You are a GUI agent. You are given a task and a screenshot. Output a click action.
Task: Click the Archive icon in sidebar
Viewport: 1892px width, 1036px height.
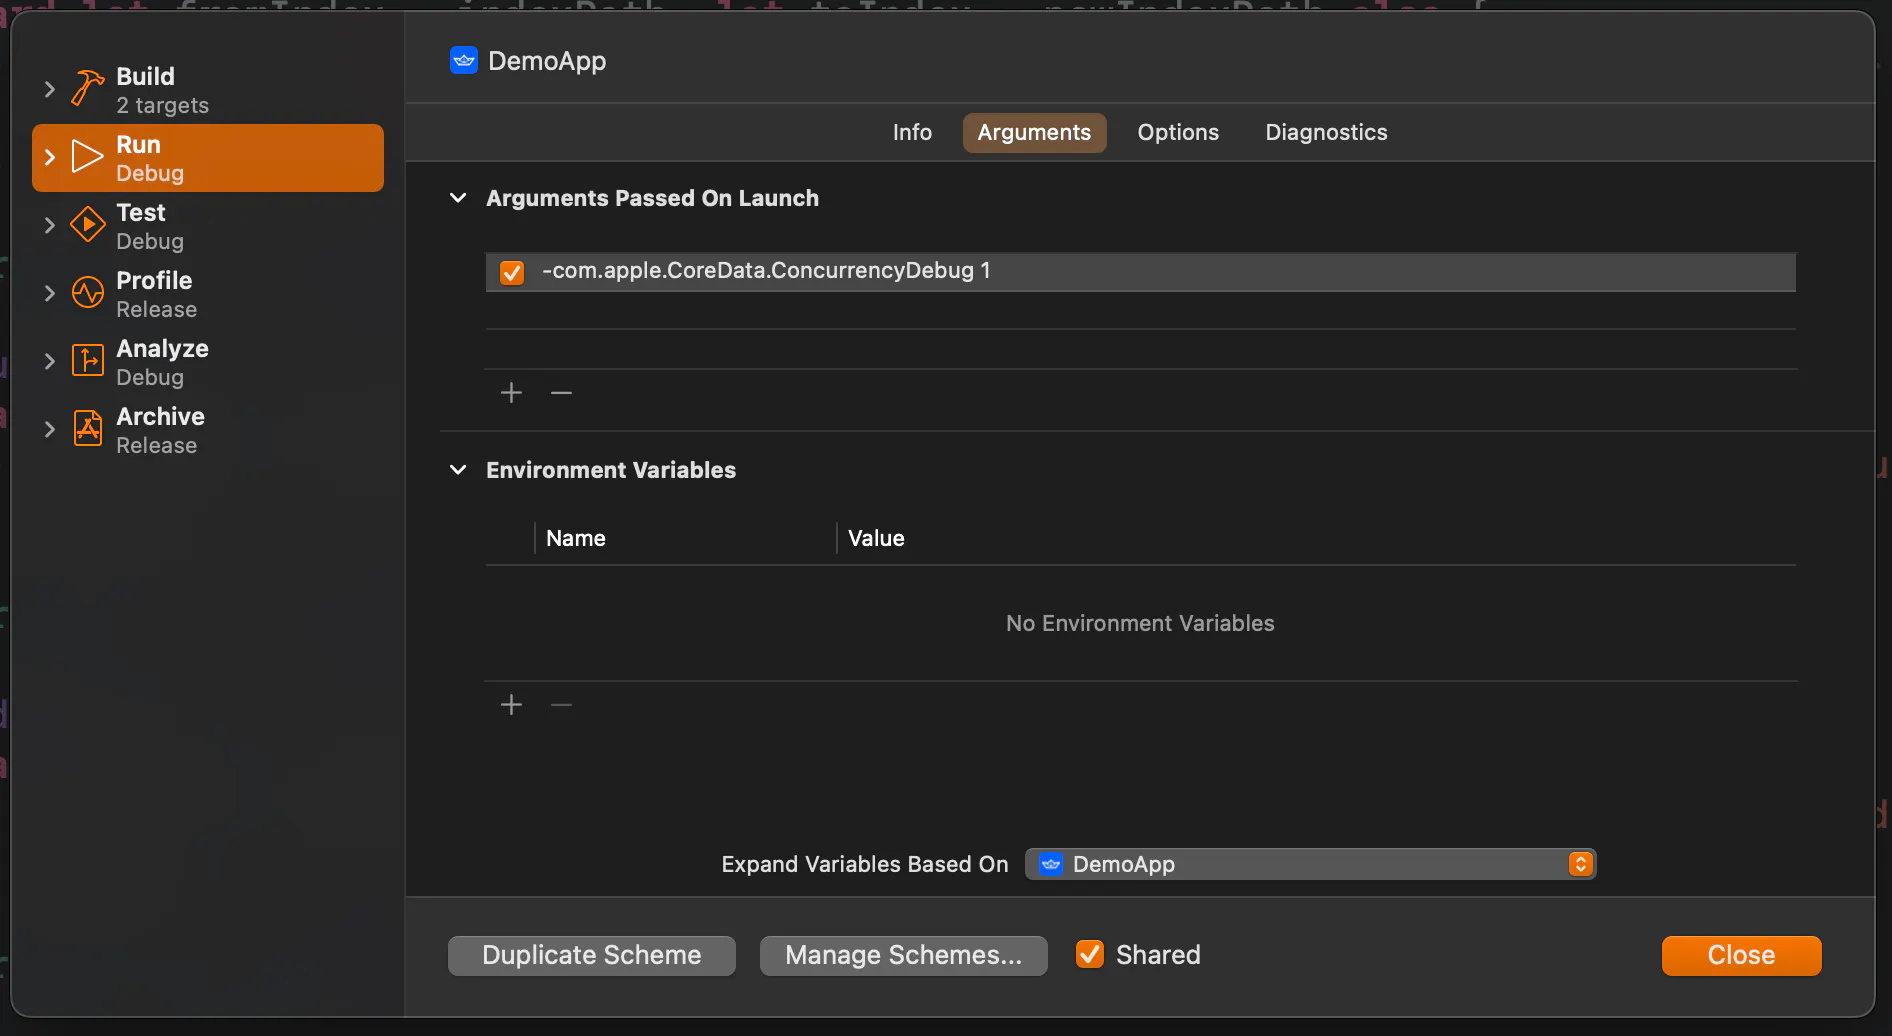pyautogui.click(x=88, y=429)
